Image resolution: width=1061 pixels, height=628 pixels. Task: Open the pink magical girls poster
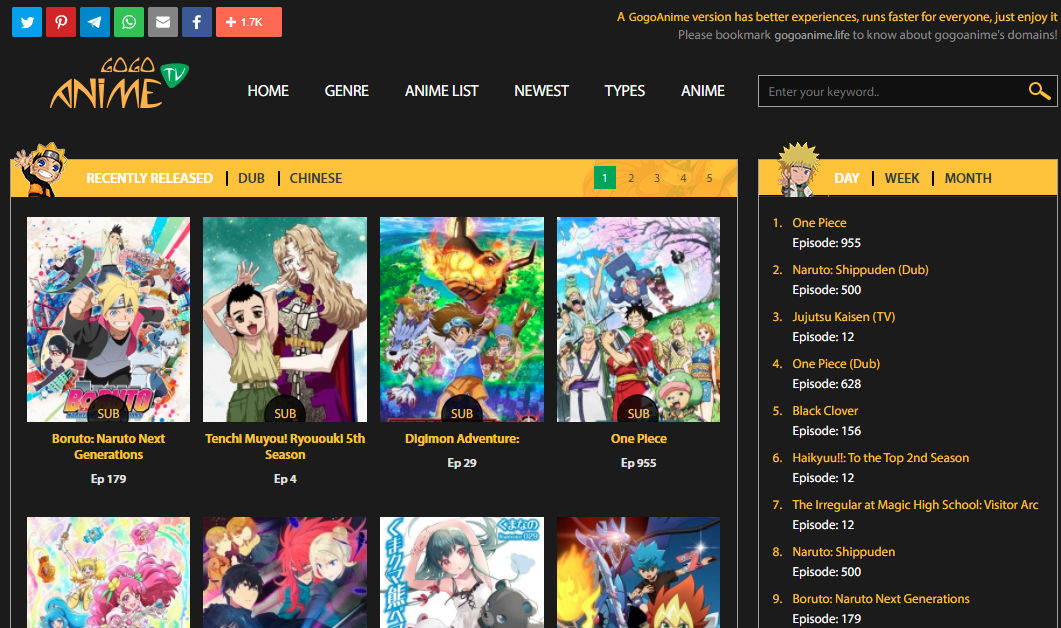point(108,573)
